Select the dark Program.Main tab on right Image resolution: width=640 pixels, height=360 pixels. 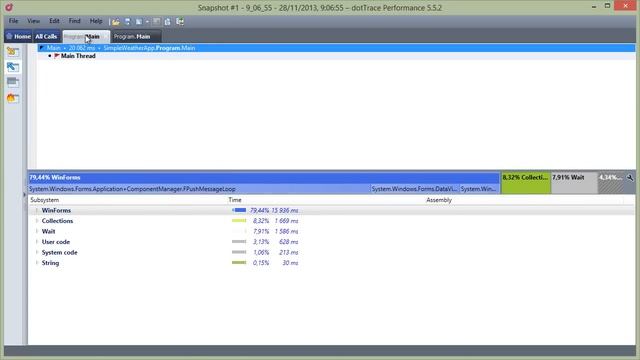pos(136,36)
